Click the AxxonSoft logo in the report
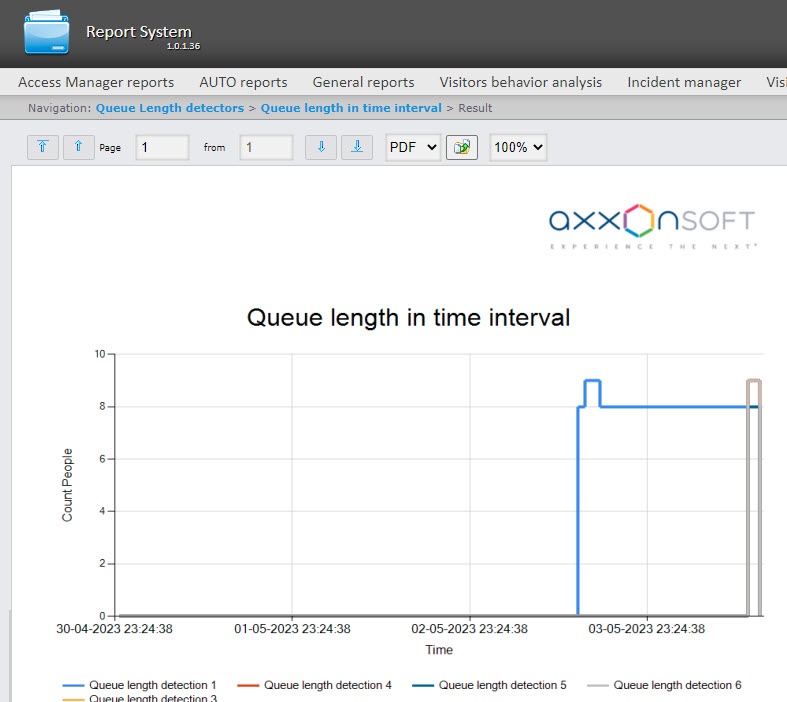The width and height of the screenshot is (787, 702). pyautogui.click(x=652, y=226)
